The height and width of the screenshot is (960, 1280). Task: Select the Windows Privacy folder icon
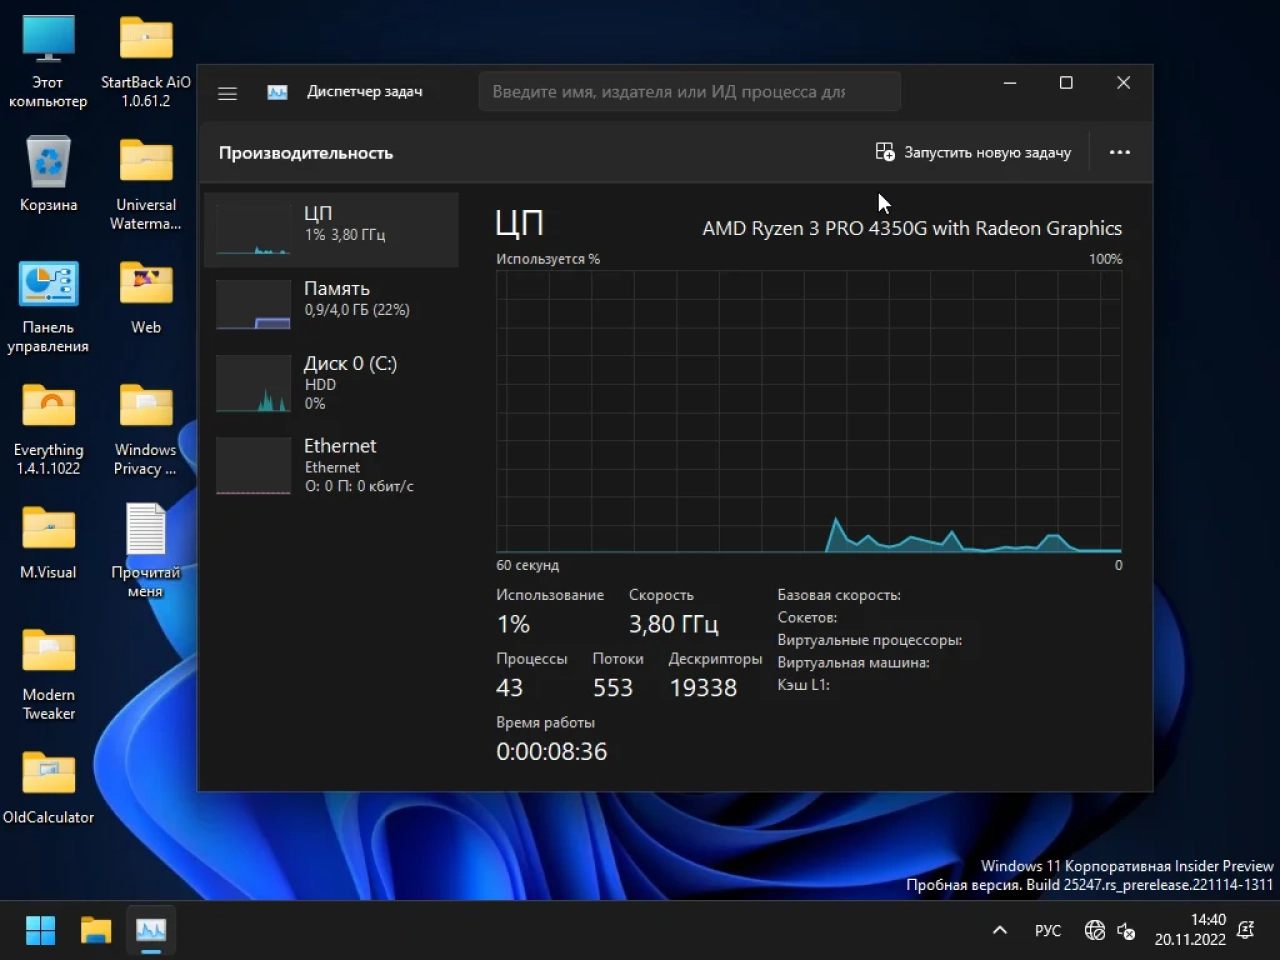(x=146, y=430)
